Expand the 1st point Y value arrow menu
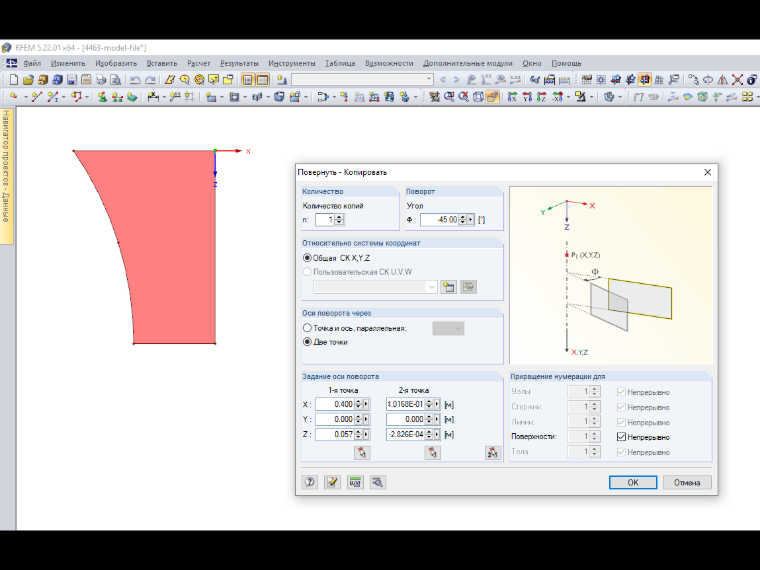 (366, 419)
